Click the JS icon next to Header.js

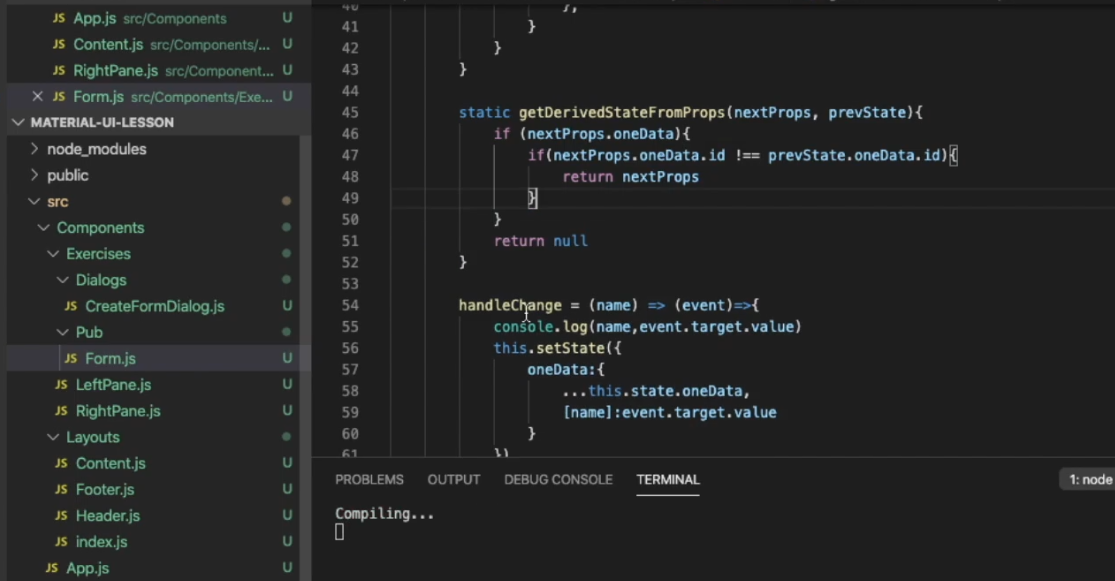[x=60, y=515]
